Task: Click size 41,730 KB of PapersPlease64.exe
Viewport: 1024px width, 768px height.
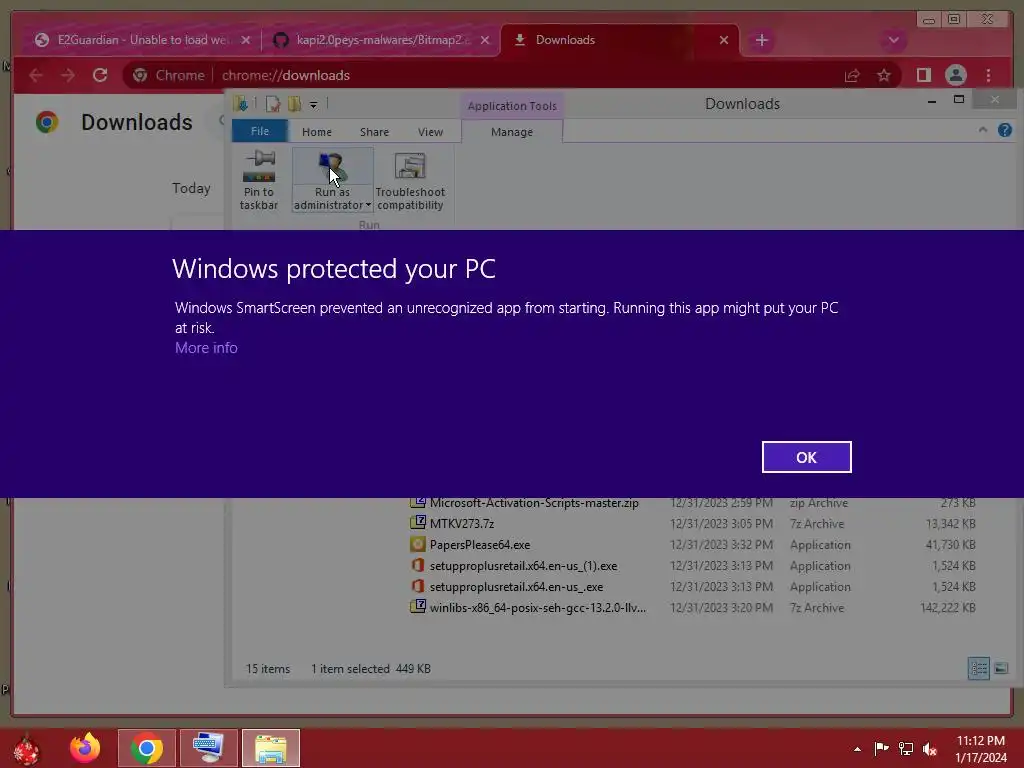Action: point(951,545)
